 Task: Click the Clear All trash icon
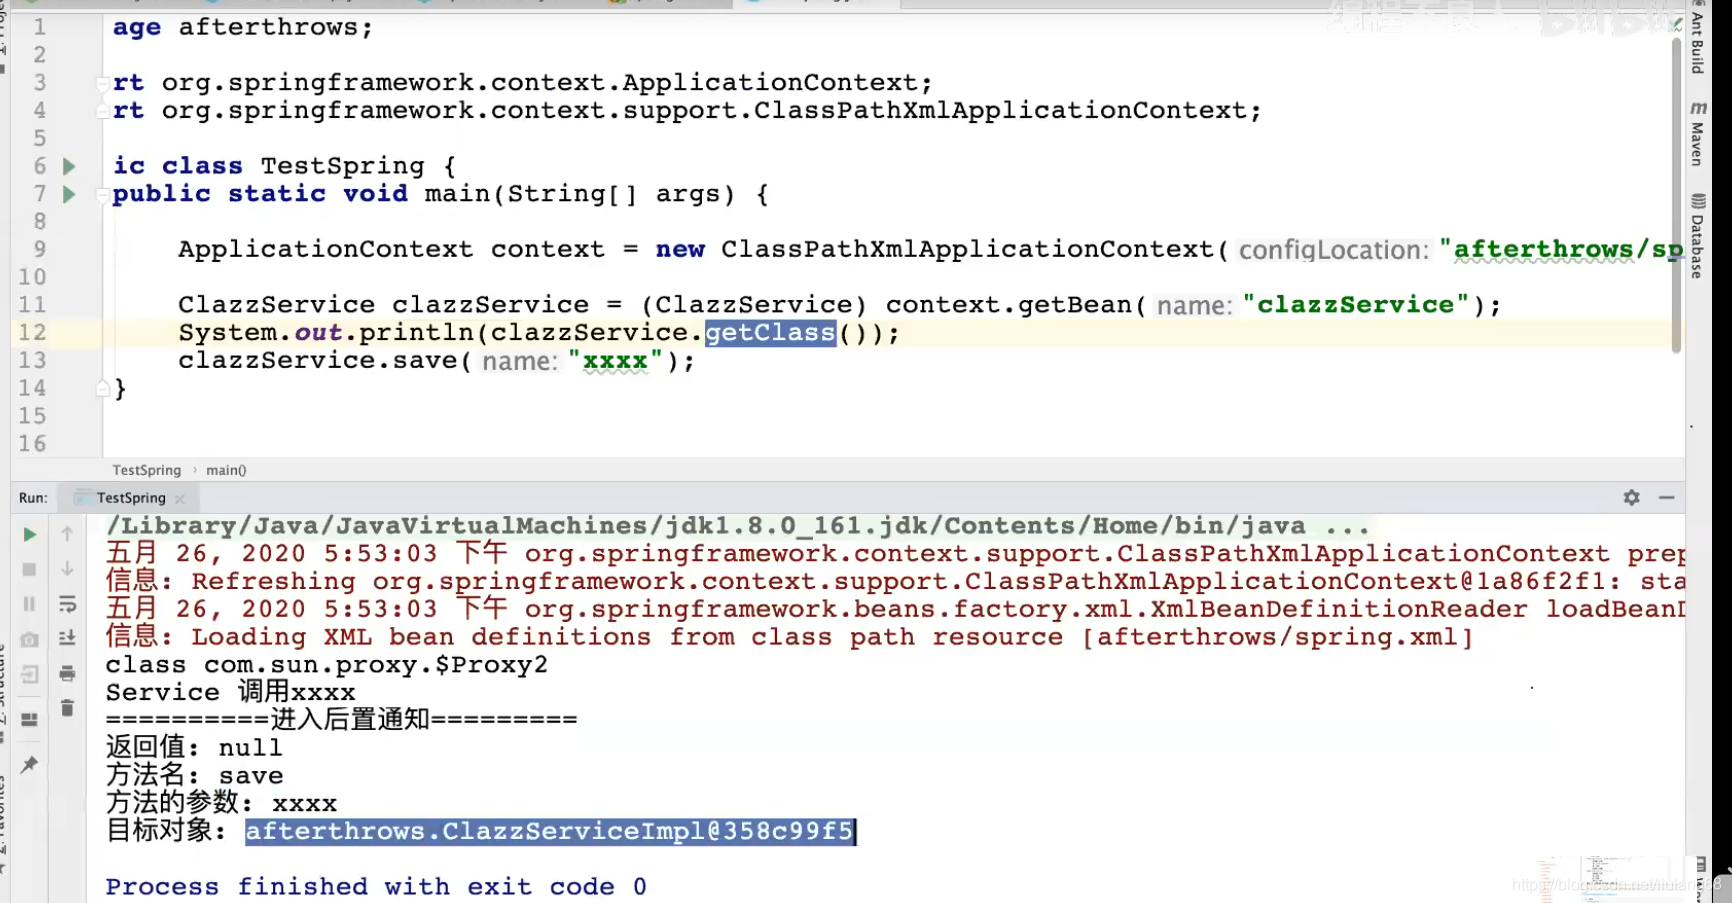(x=67, y=708)
